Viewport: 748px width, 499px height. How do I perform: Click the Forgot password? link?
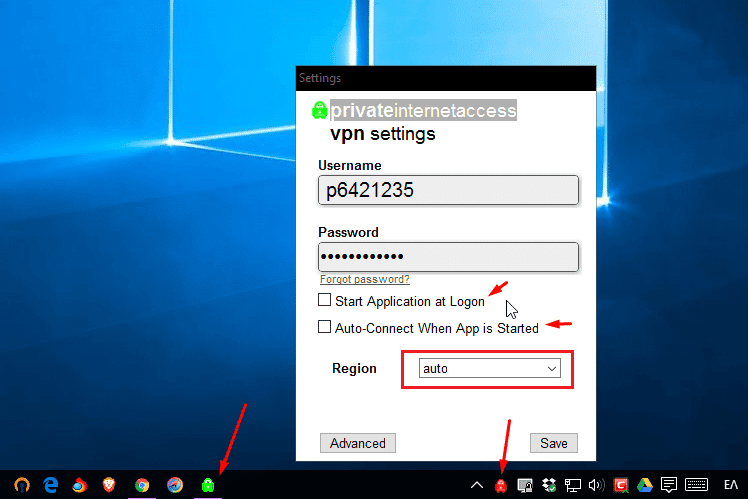pos(364,279)
